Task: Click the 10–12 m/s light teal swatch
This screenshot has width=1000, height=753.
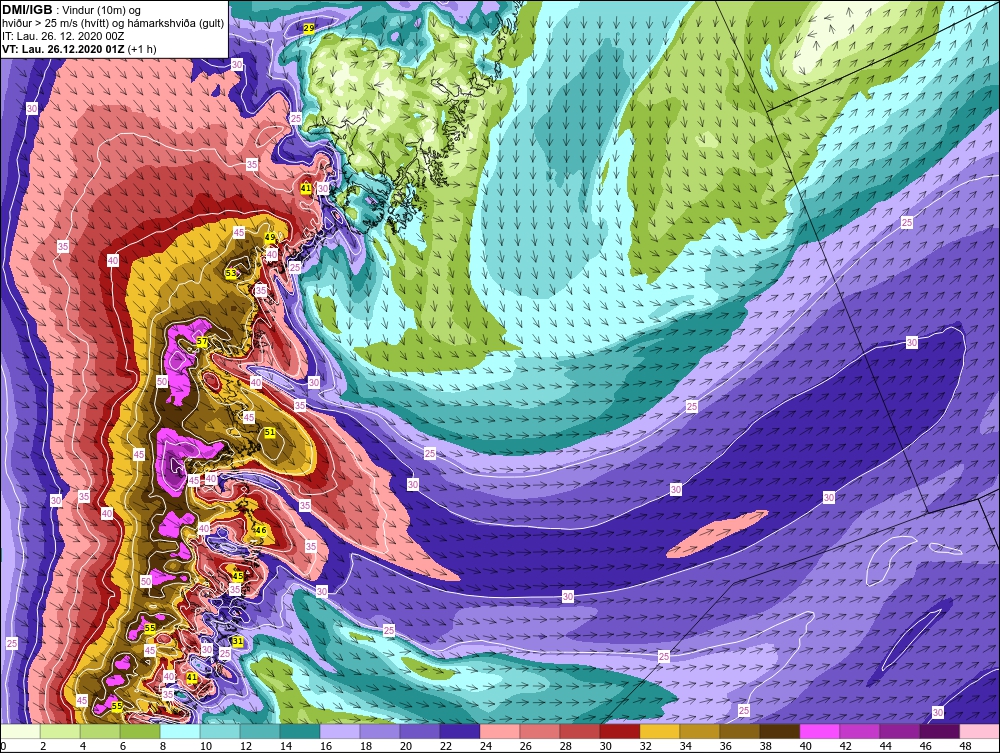Action: pyautogui.click(x=220, y=731)
